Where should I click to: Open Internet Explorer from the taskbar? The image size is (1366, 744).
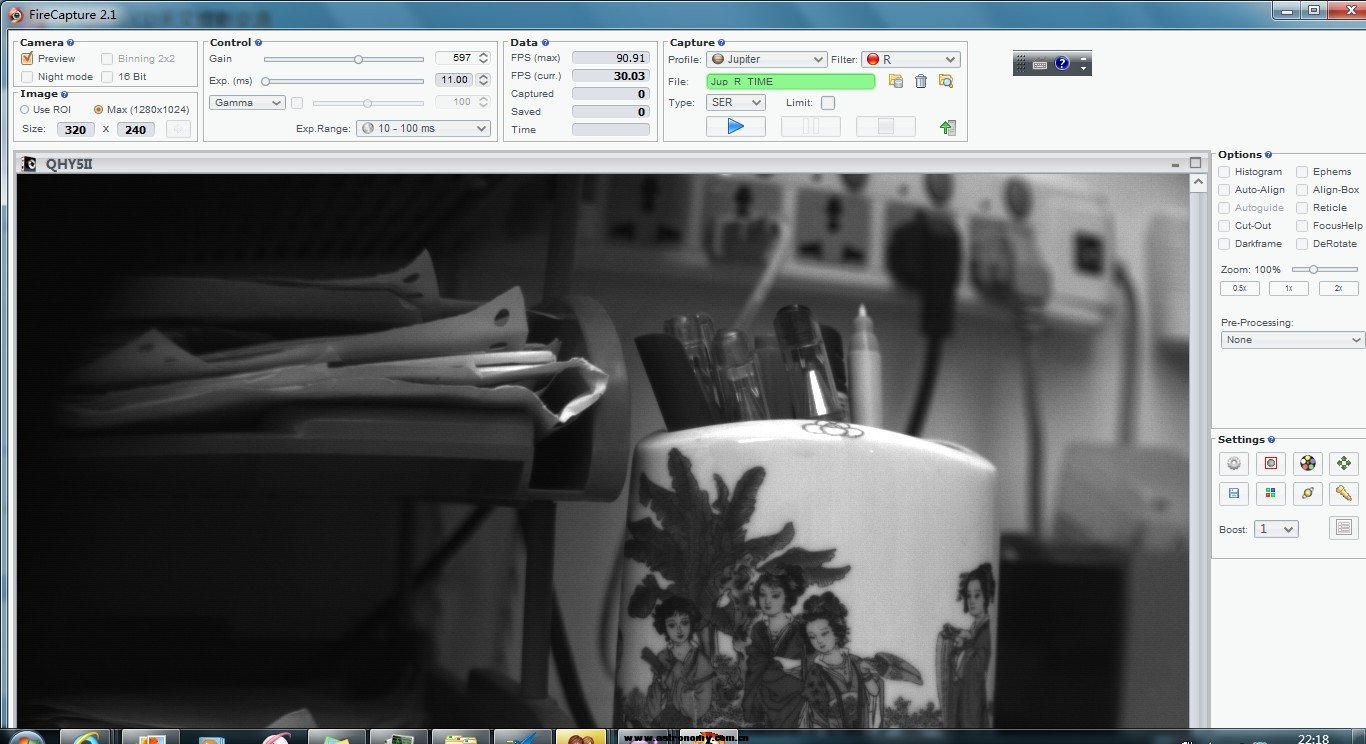pos(85,738)
